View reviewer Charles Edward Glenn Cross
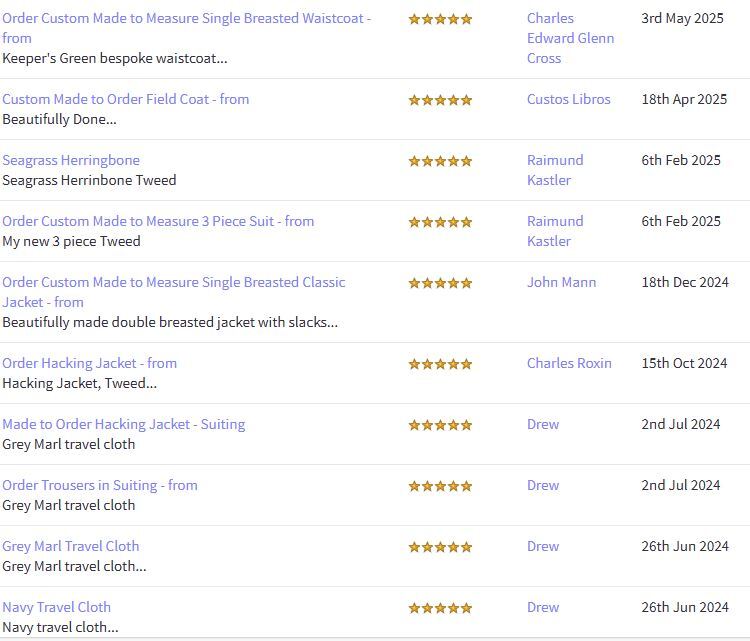Screen dimensions: 750x641 coord(570,38)
